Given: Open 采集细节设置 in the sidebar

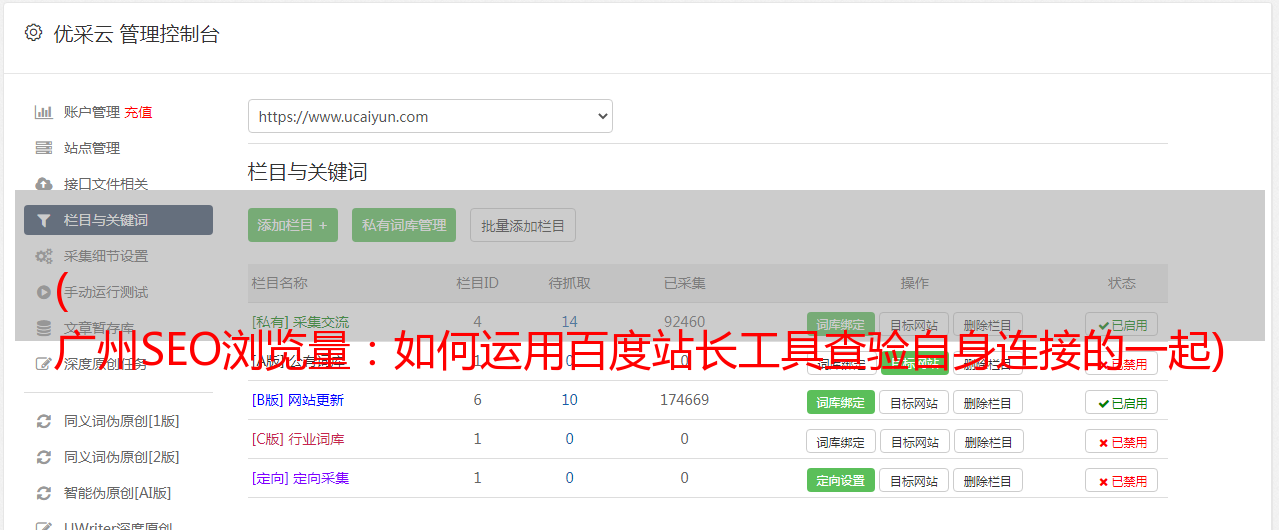Looking at the screenshot, I should (106, 256).
